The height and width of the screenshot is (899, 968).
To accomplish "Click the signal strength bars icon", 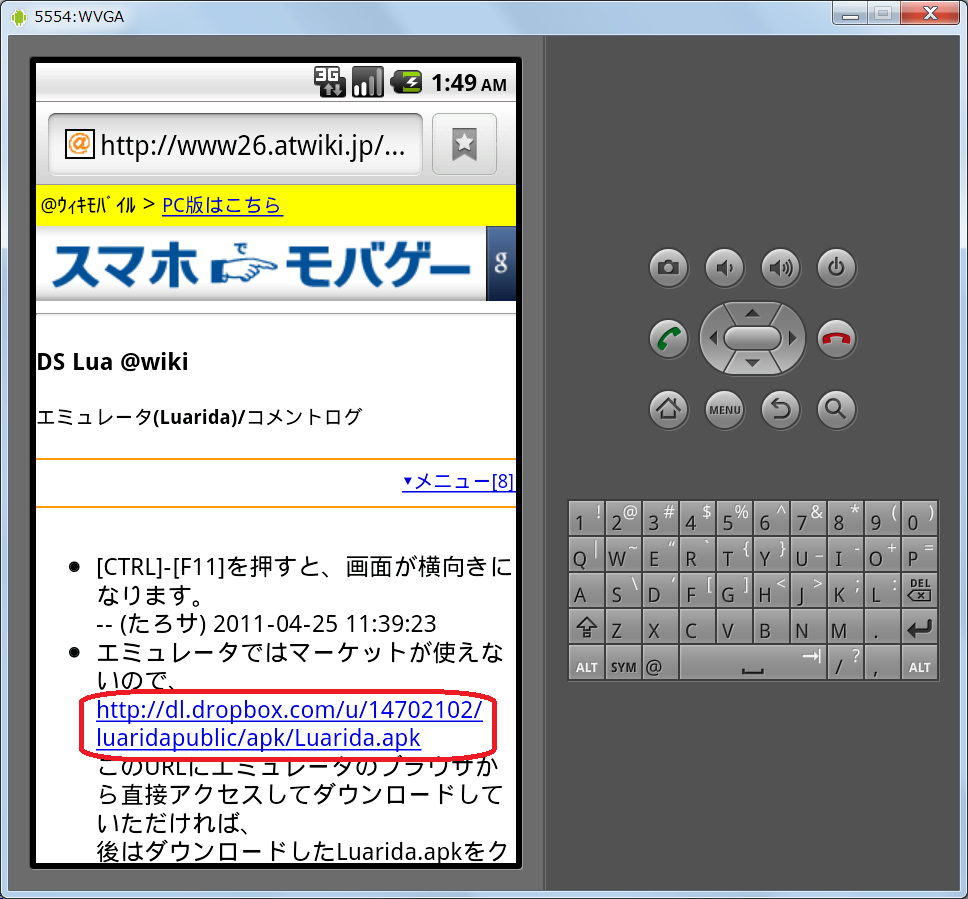I will coord(368,82).
